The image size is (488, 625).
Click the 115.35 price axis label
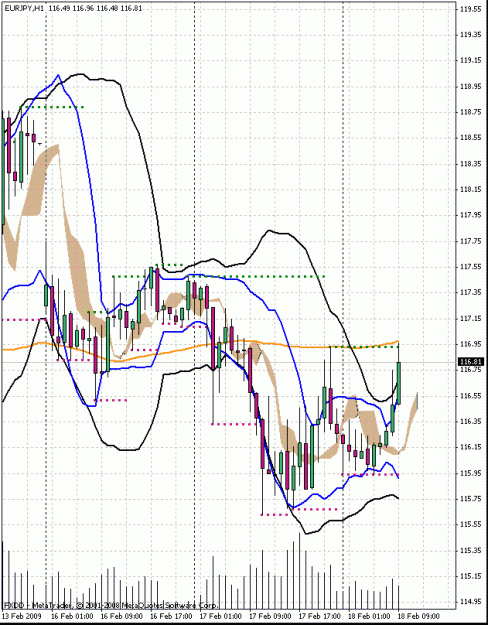click(x=470, y=550)
